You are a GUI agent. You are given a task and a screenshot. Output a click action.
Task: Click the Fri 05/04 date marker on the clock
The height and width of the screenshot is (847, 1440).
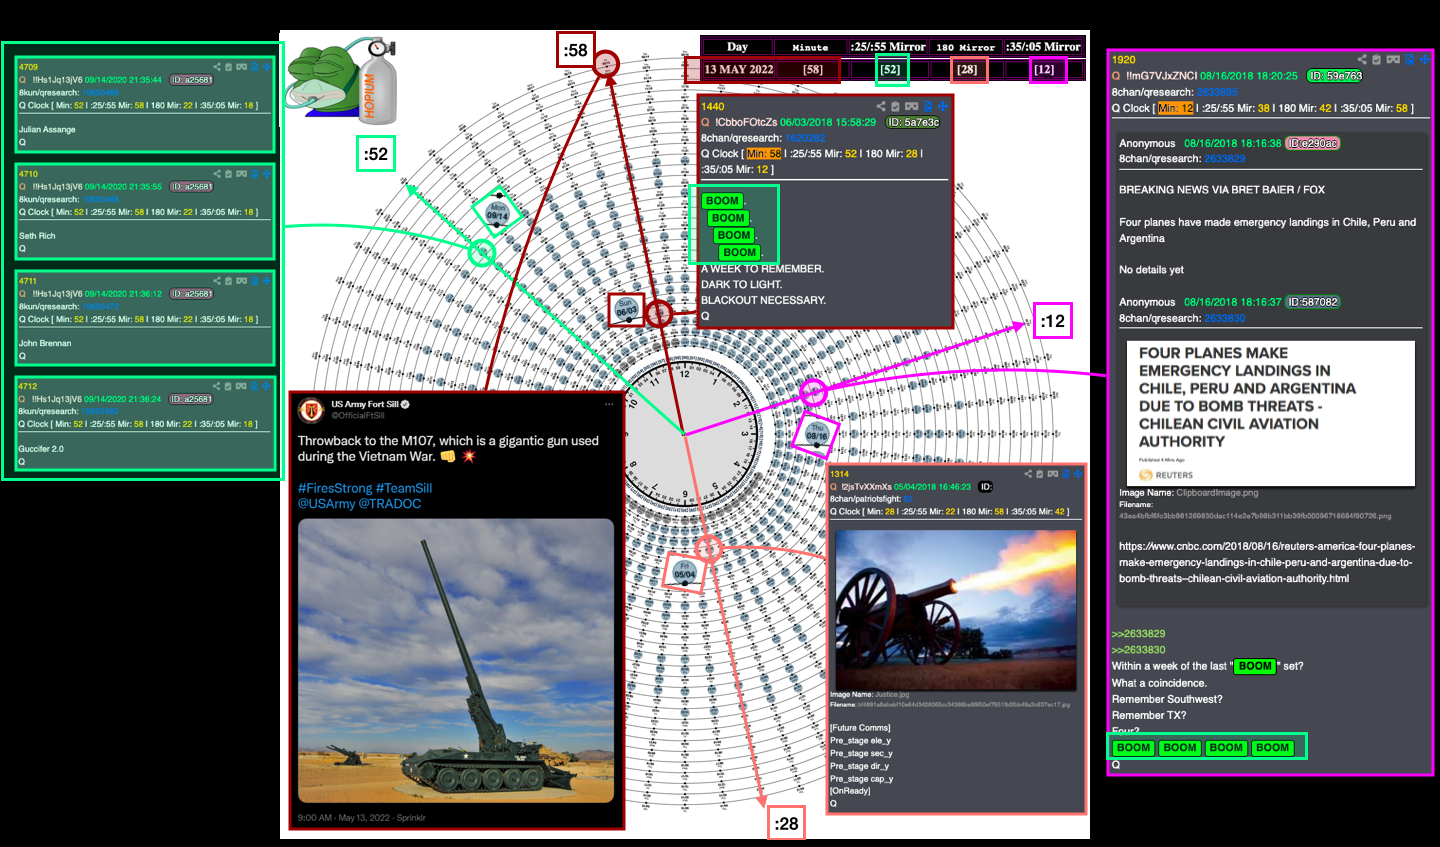pos(684,572)
